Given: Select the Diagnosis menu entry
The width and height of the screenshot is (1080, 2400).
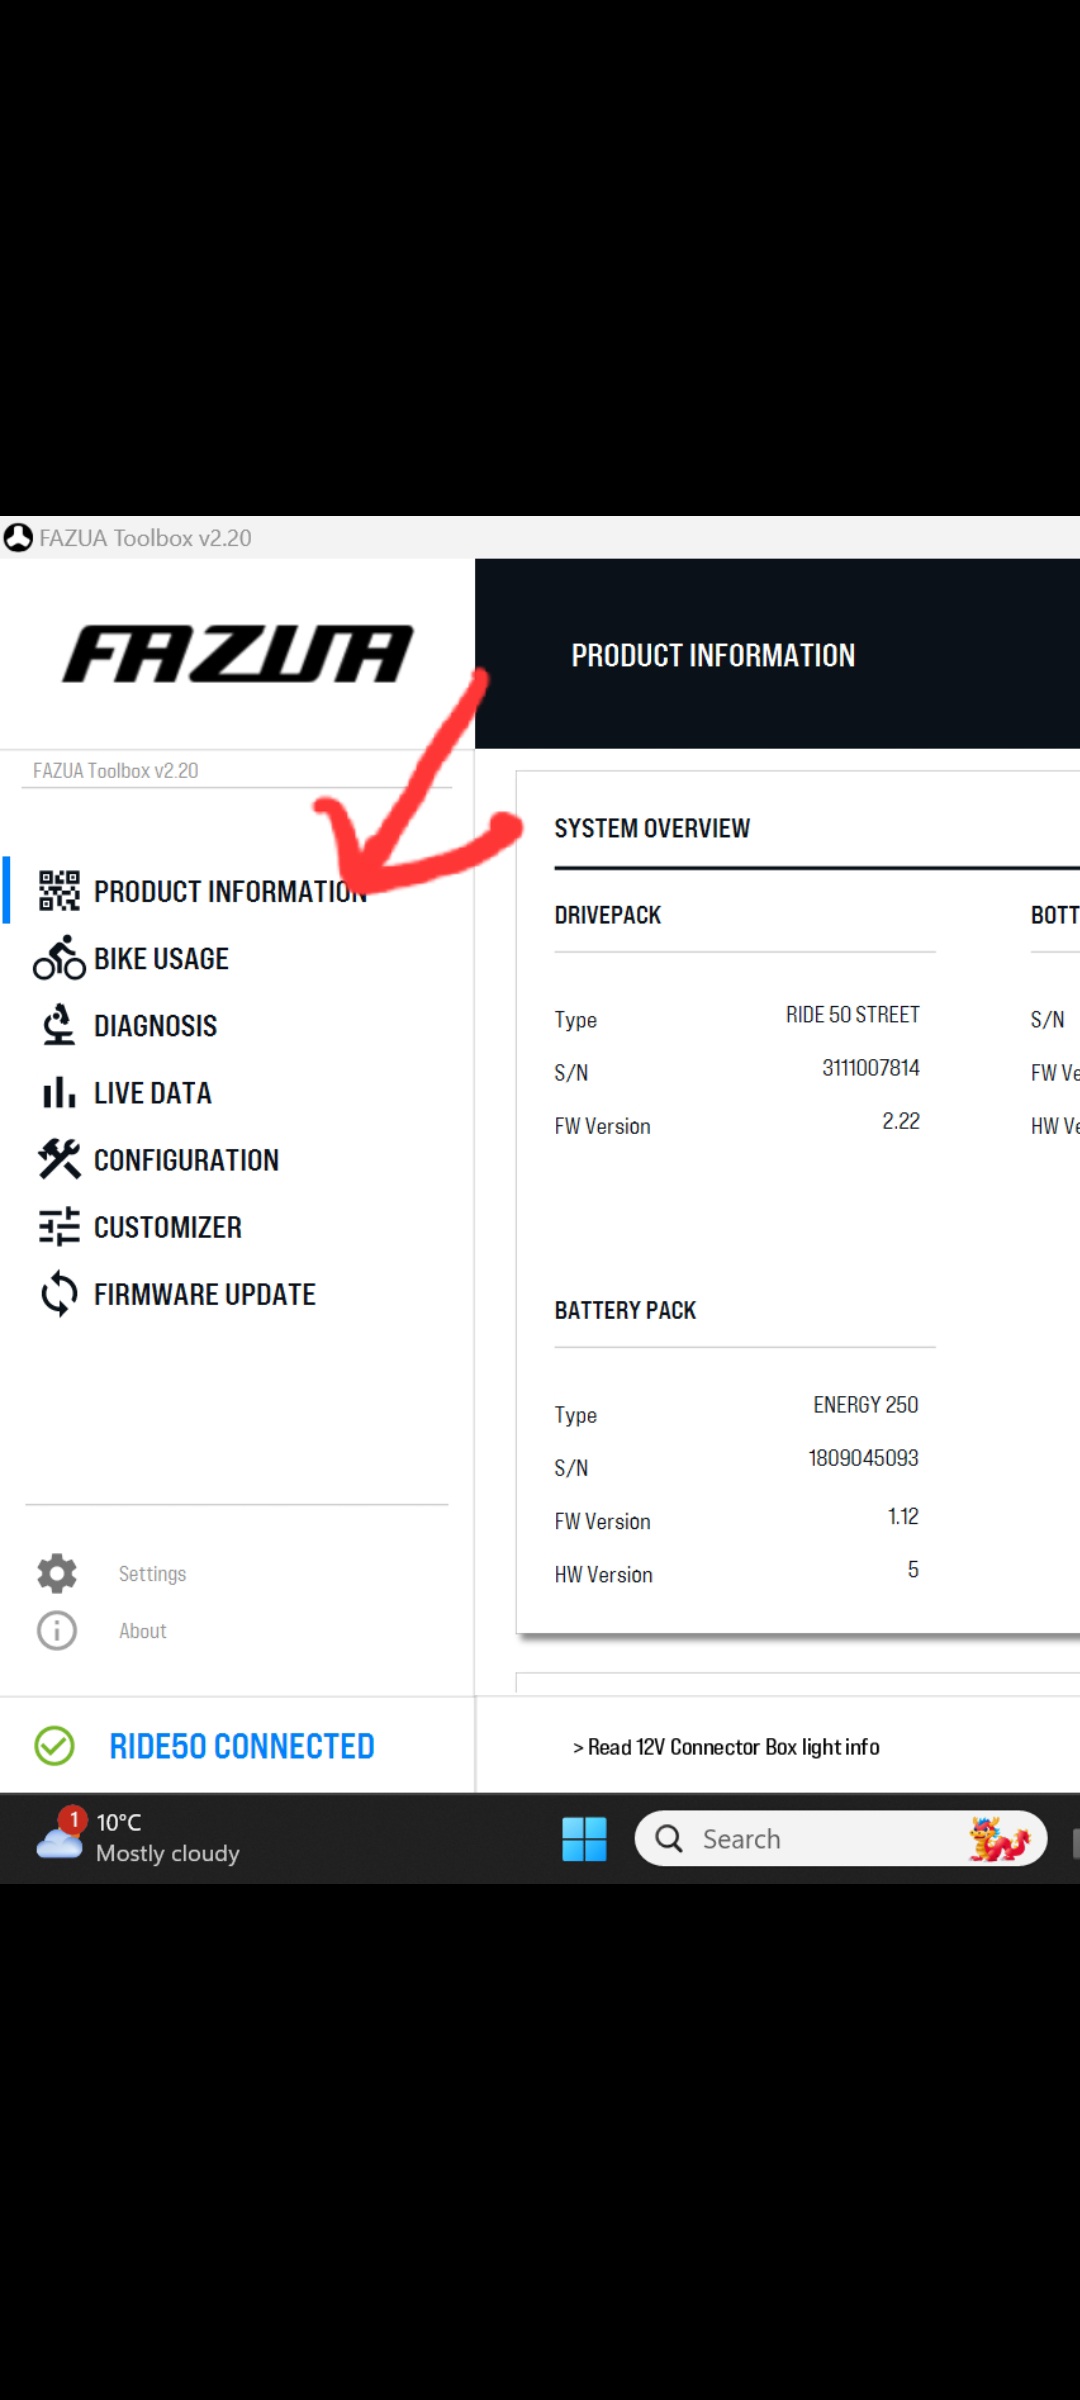Looking at the screenshot, I should [155, 1026].
